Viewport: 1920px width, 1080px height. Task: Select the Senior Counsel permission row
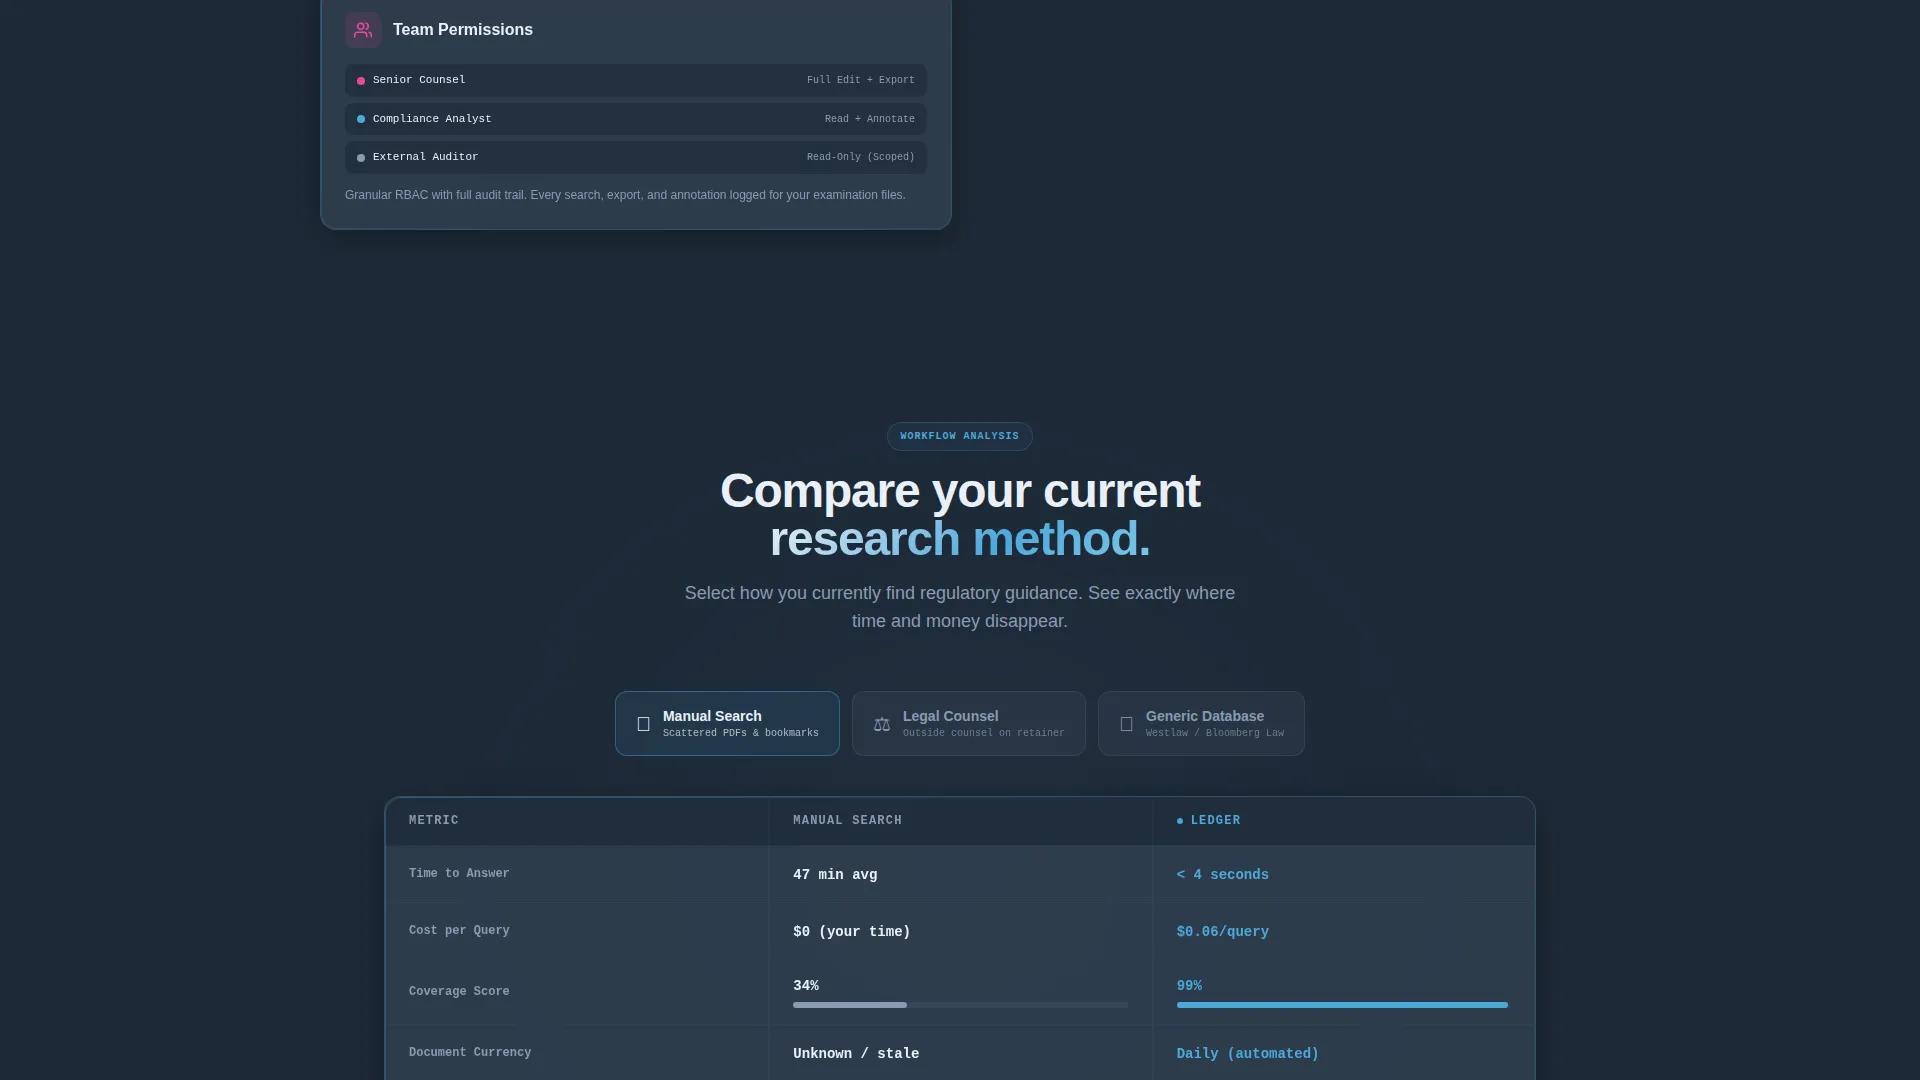point(635,80)
